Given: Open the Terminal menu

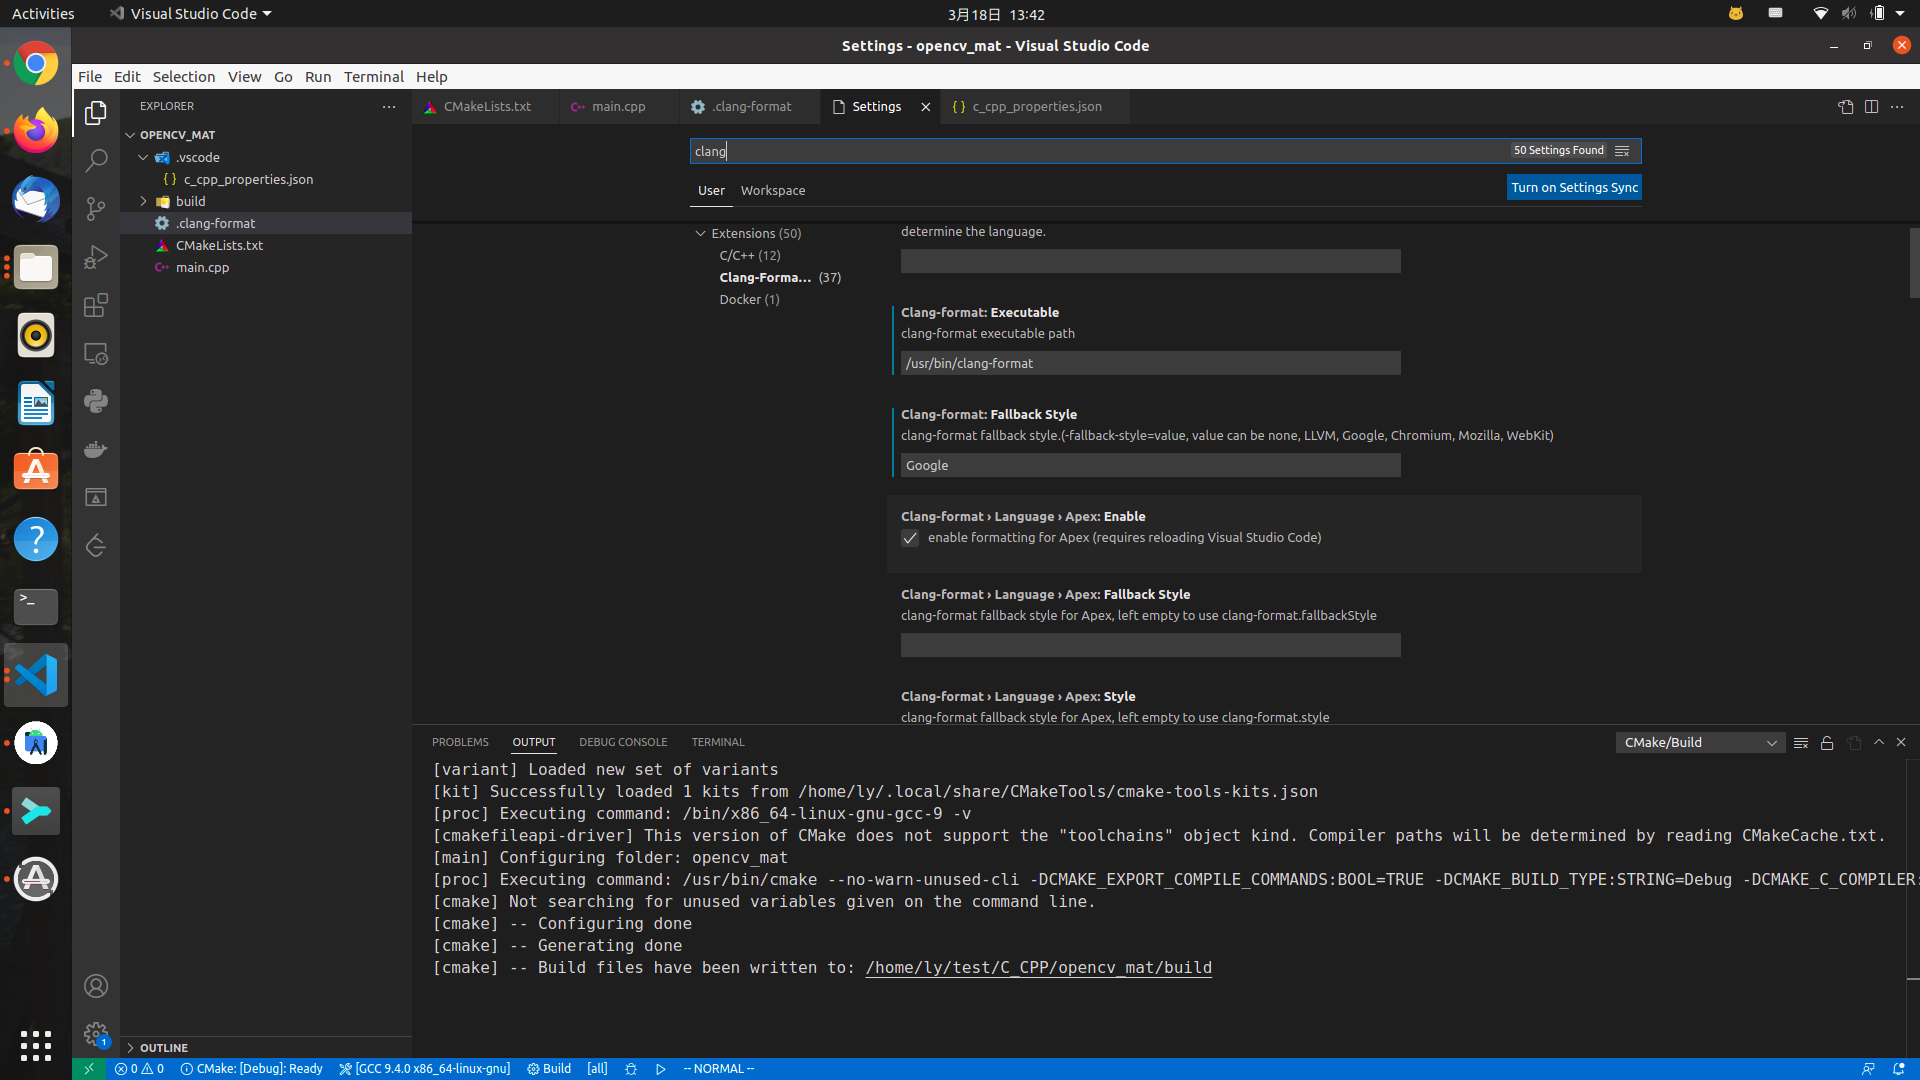Looking at the screenshot, I should coord(373,77).
